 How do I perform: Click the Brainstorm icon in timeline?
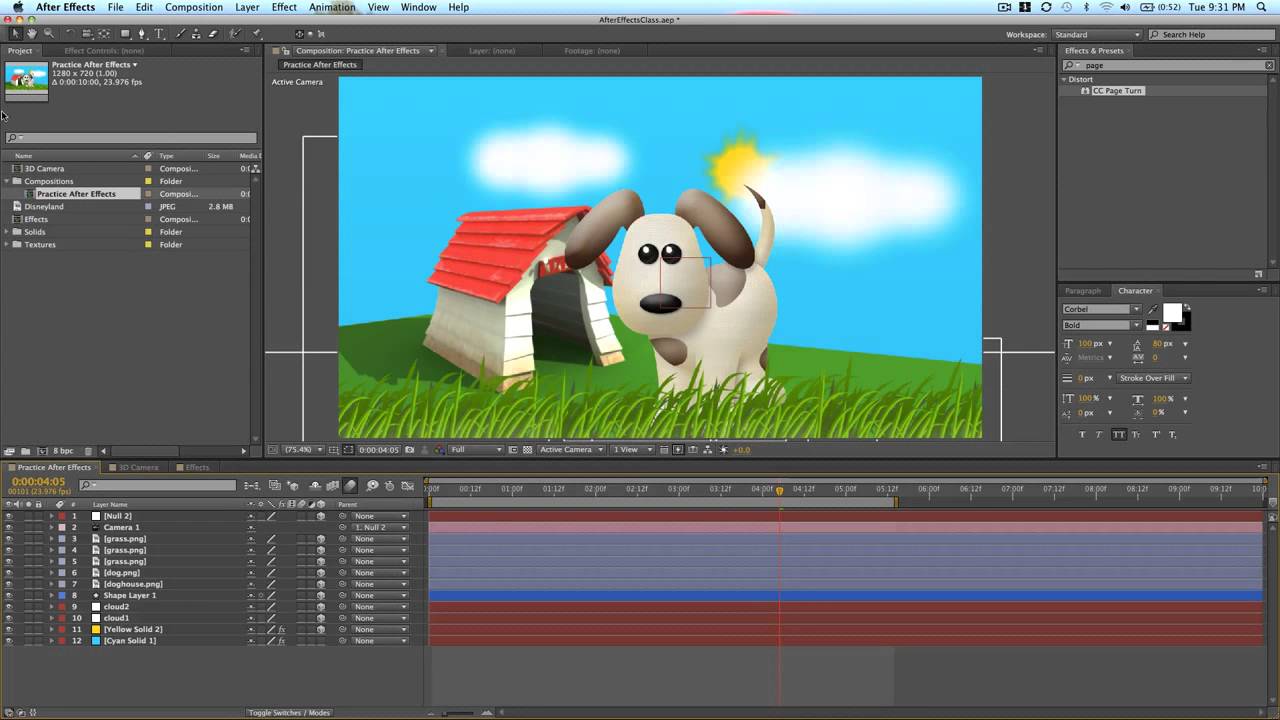[x=372, y=486]
